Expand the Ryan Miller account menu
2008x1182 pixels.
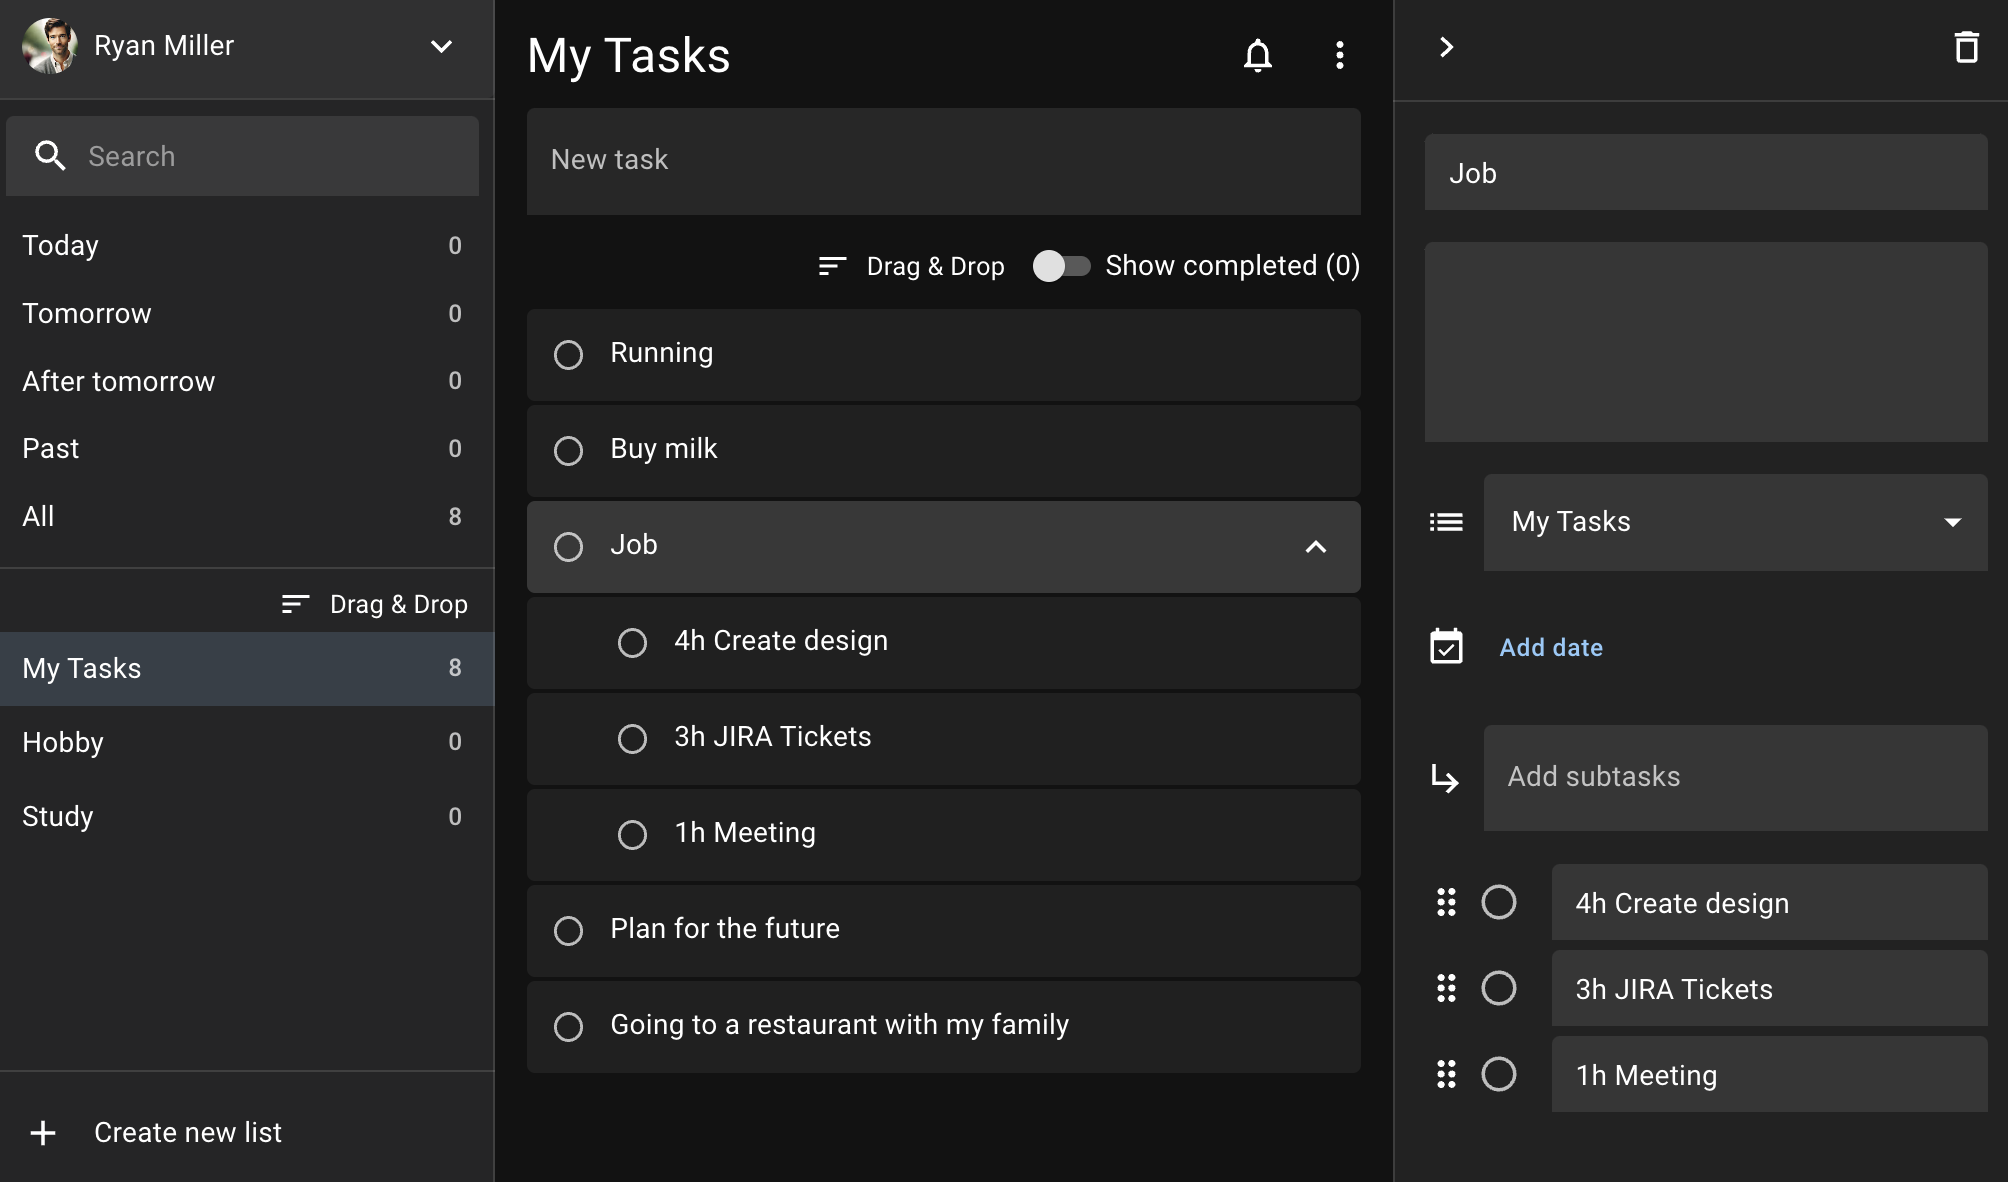click(x=441, y=46)
